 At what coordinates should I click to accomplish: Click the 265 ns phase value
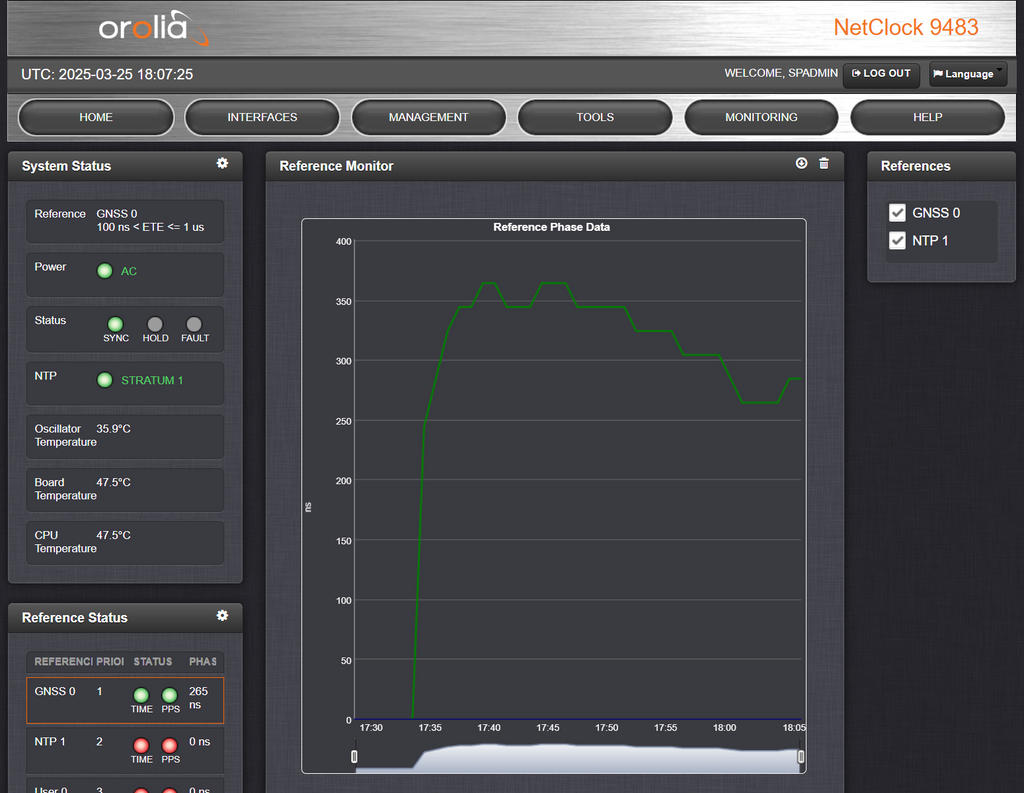[198, 698]
